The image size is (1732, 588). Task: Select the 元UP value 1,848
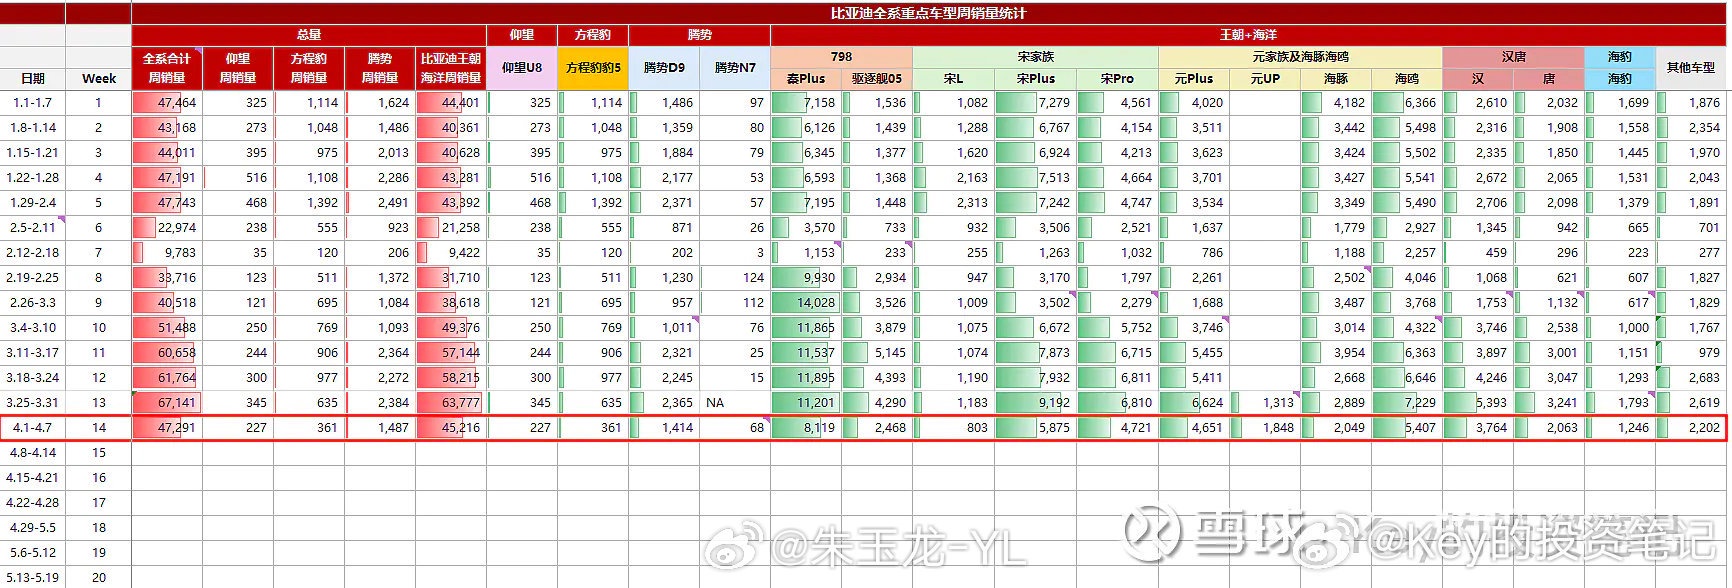[x=1265, y=427]
